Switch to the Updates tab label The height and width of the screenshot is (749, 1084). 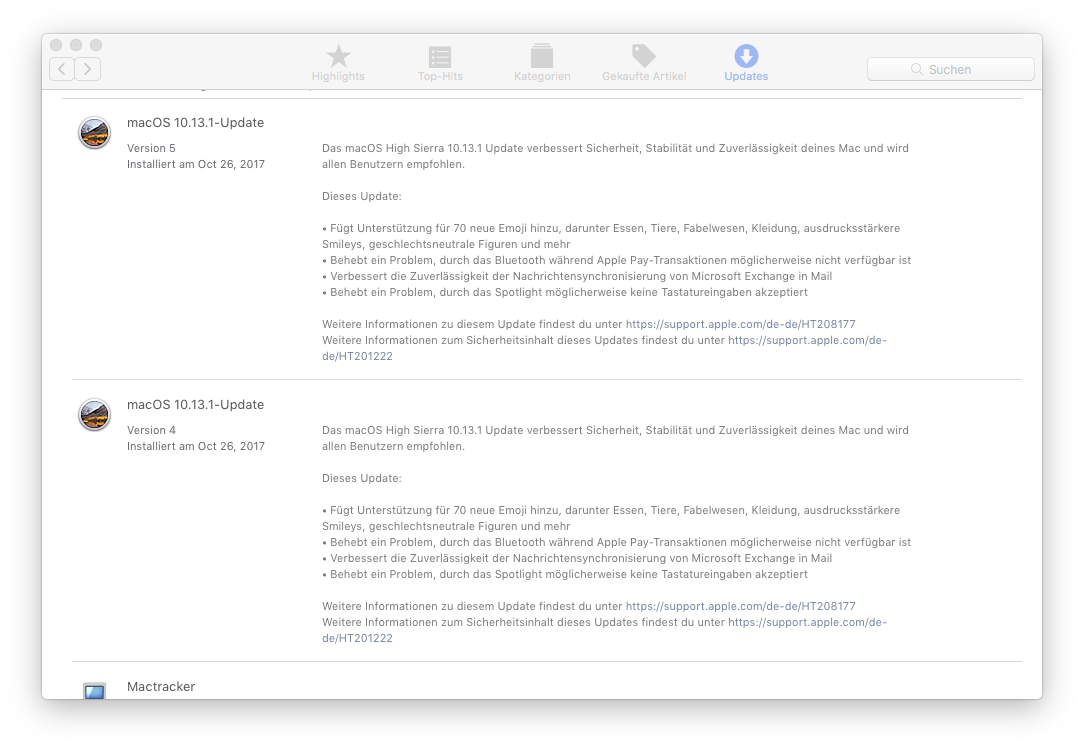[746, 76]
